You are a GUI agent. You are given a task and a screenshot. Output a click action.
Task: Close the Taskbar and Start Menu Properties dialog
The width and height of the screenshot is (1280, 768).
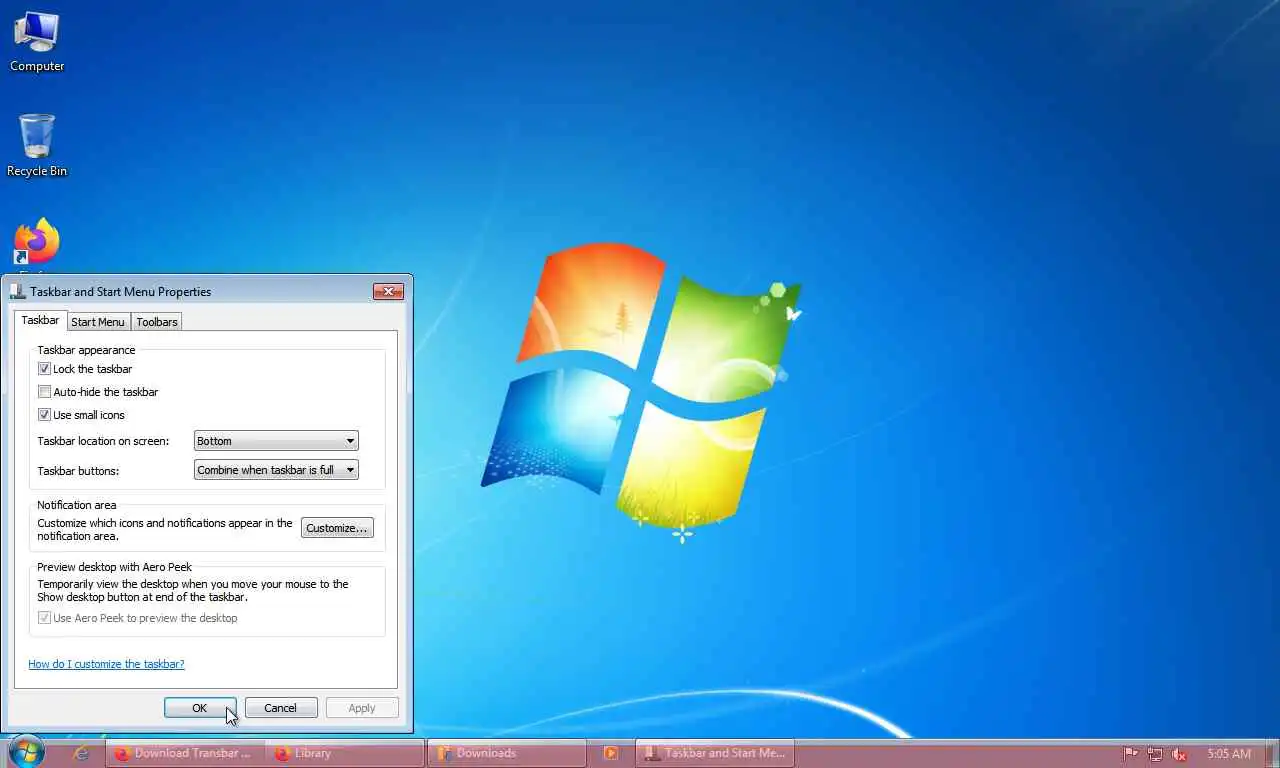388,292
